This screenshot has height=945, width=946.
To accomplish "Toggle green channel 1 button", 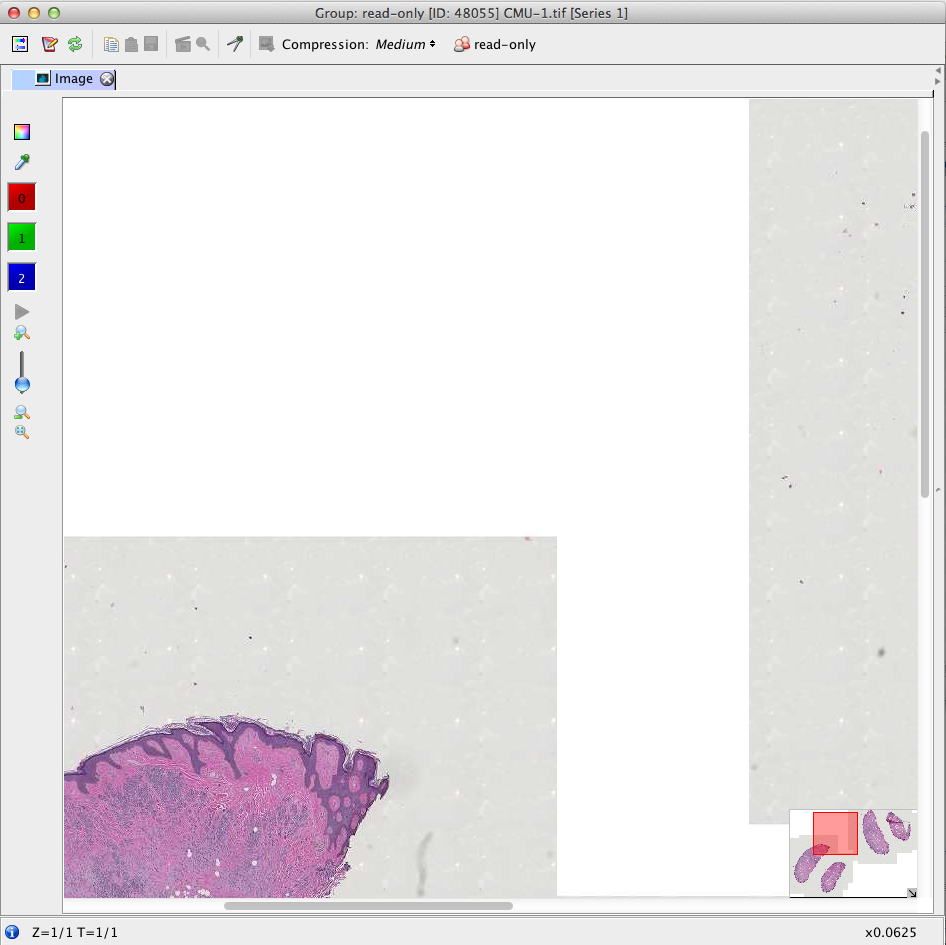I will coord(22,238).
